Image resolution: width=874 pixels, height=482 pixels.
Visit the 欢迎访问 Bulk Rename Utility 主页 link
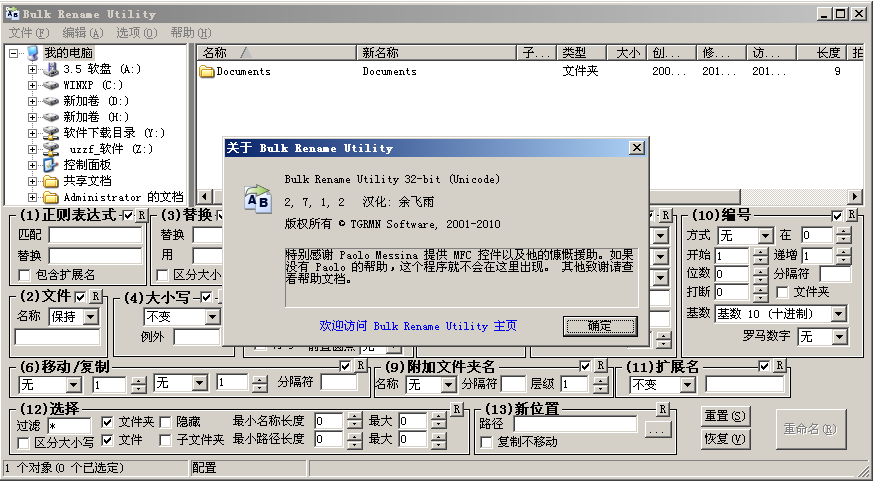[x=418, y=326]
